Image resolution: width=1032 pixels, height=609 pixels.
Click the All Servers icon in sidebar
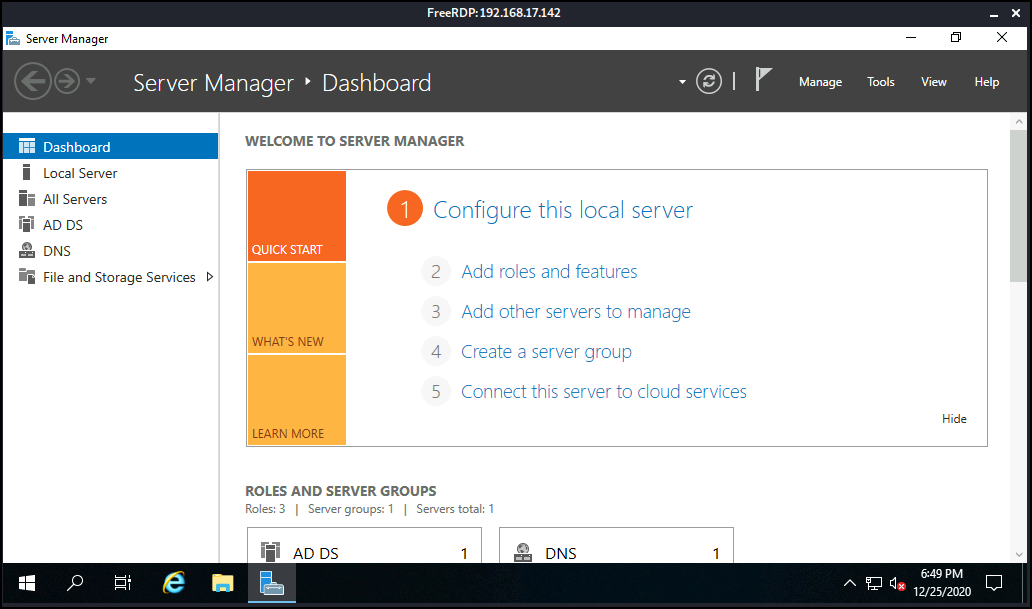27,198
